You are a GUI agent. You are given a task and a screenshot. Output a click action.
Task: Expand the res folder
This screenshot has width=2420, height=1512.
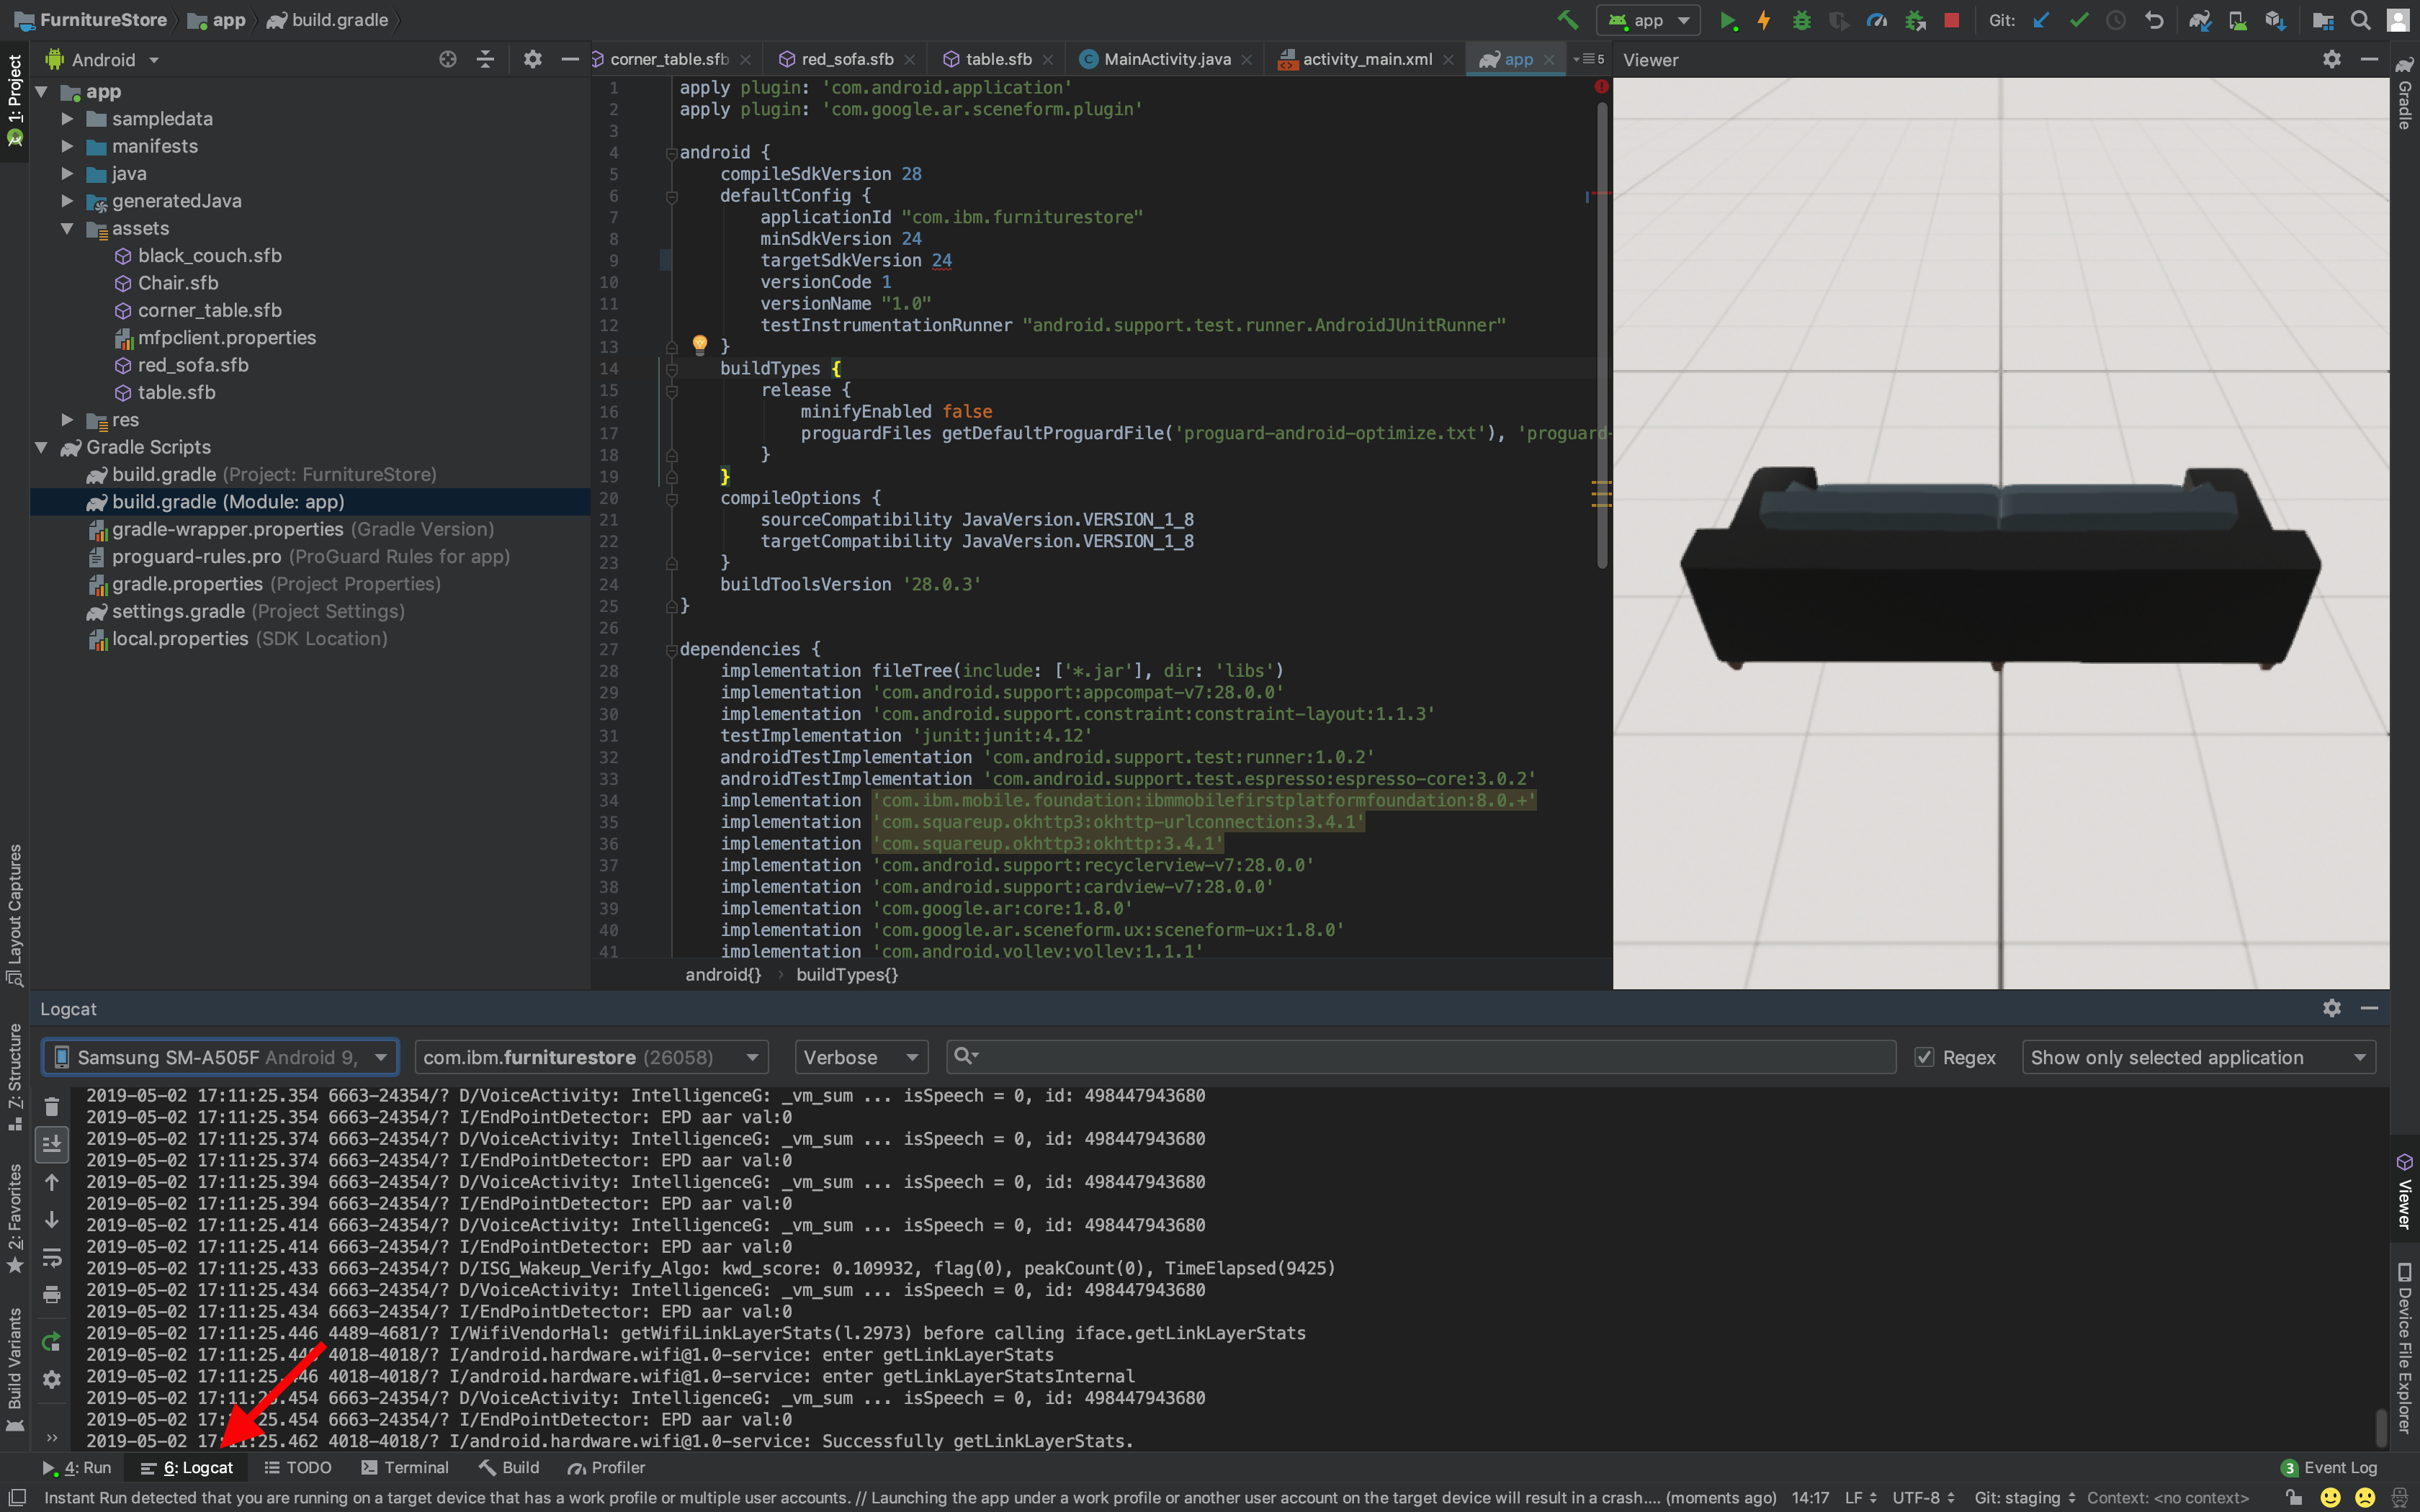(67, 420)
